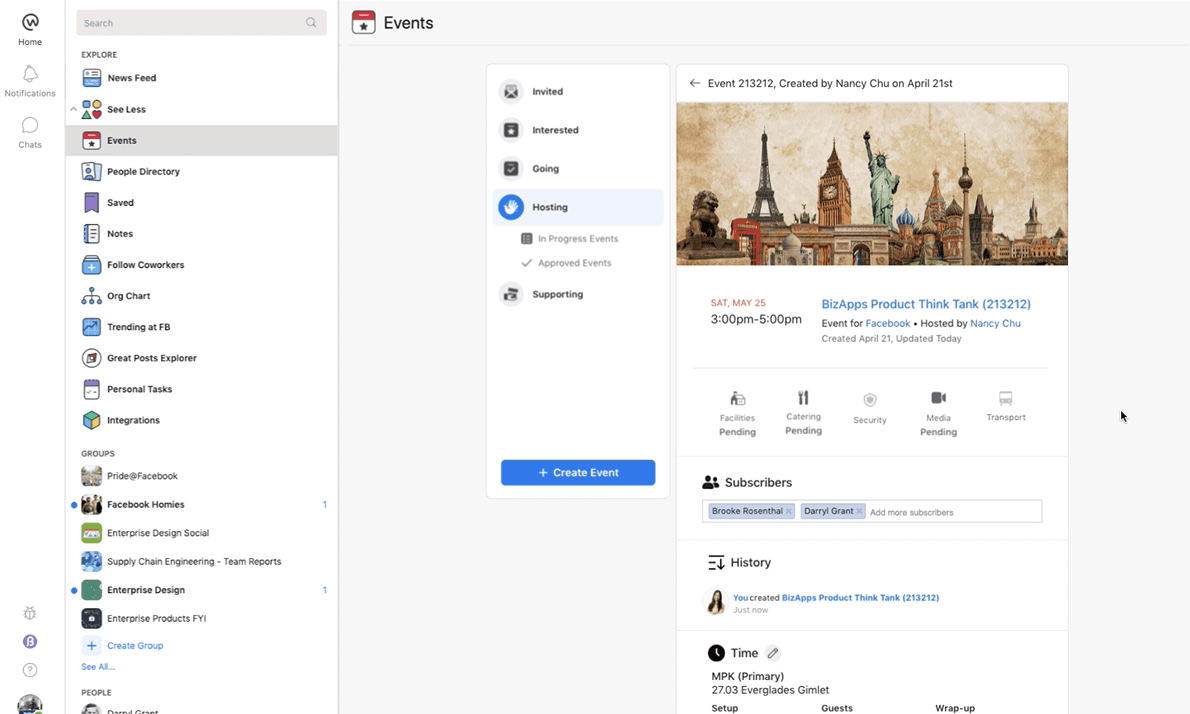Open Notes from the sidebar
Viewport: 1190px width, 714px height.
point(201,234)
